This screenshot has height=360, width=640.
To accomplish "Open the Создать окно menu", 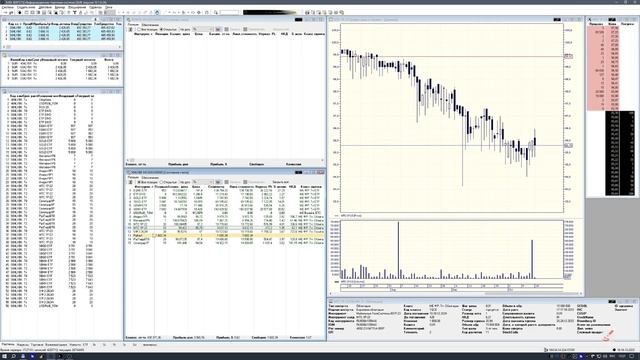I will pos(26,7).
